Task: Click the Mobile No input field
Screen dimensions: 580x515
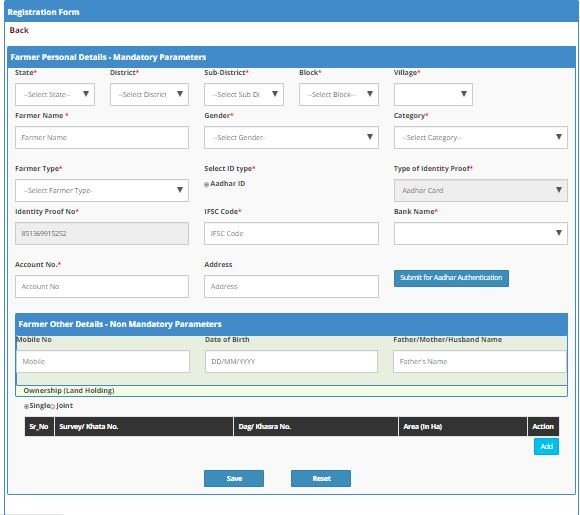Action: (x=103, y=361)
